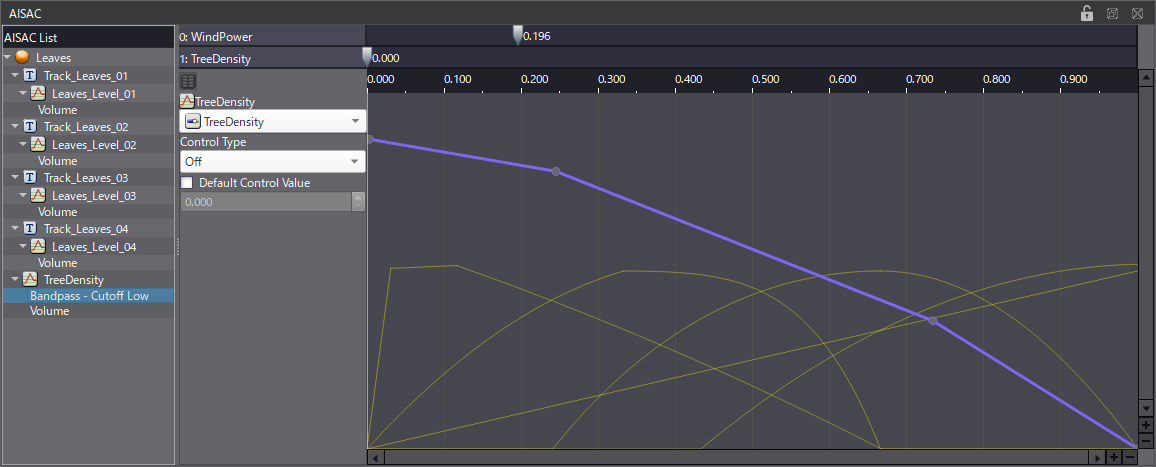Click the horizontal scrollbar left arrow
Screen dimensions: 1156x467
pos(375,458)
